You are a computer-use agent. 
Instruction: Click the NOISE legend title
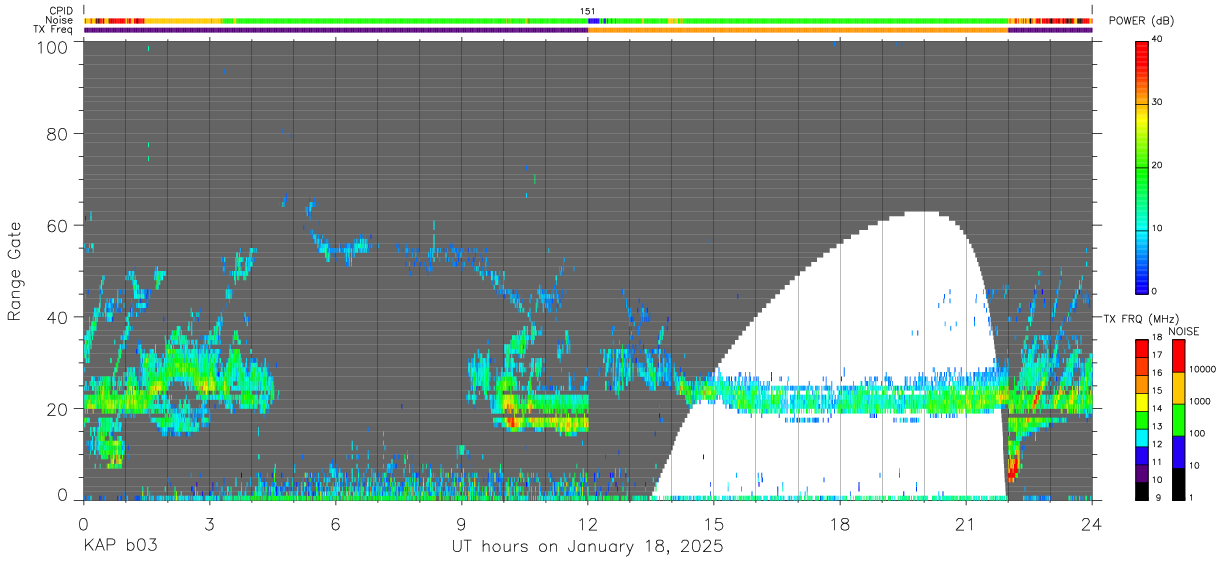pyautogui.click(x=1185, y=331)
